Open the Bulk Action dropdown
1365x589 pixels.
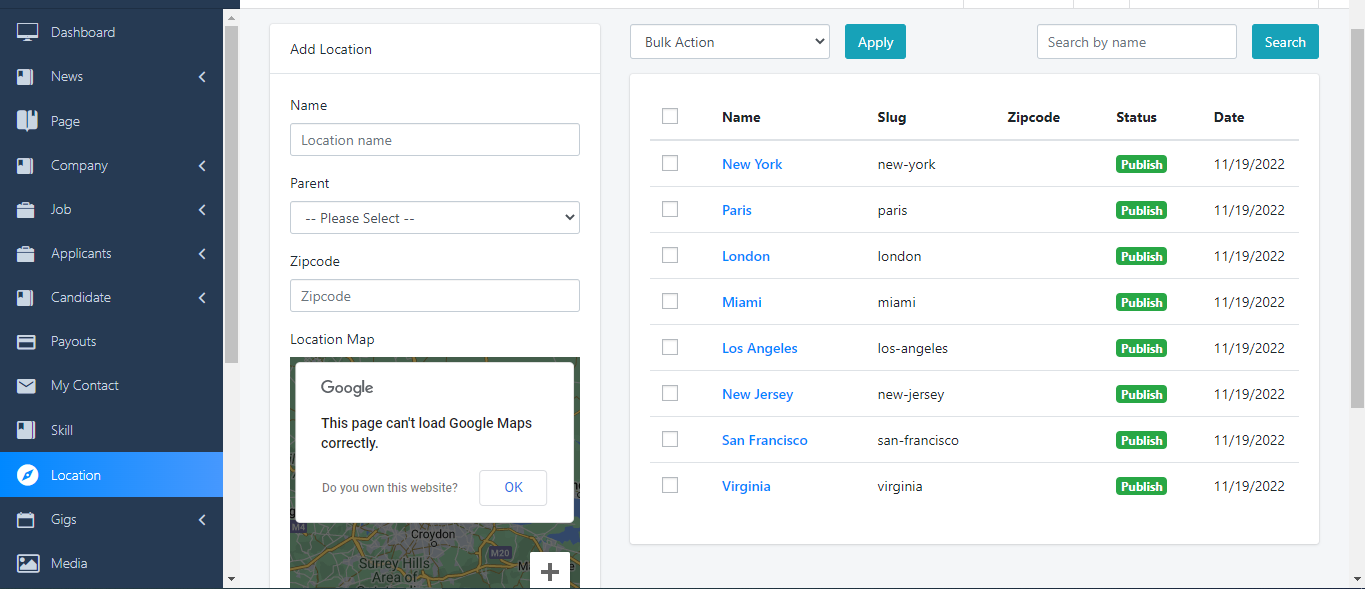729,42
